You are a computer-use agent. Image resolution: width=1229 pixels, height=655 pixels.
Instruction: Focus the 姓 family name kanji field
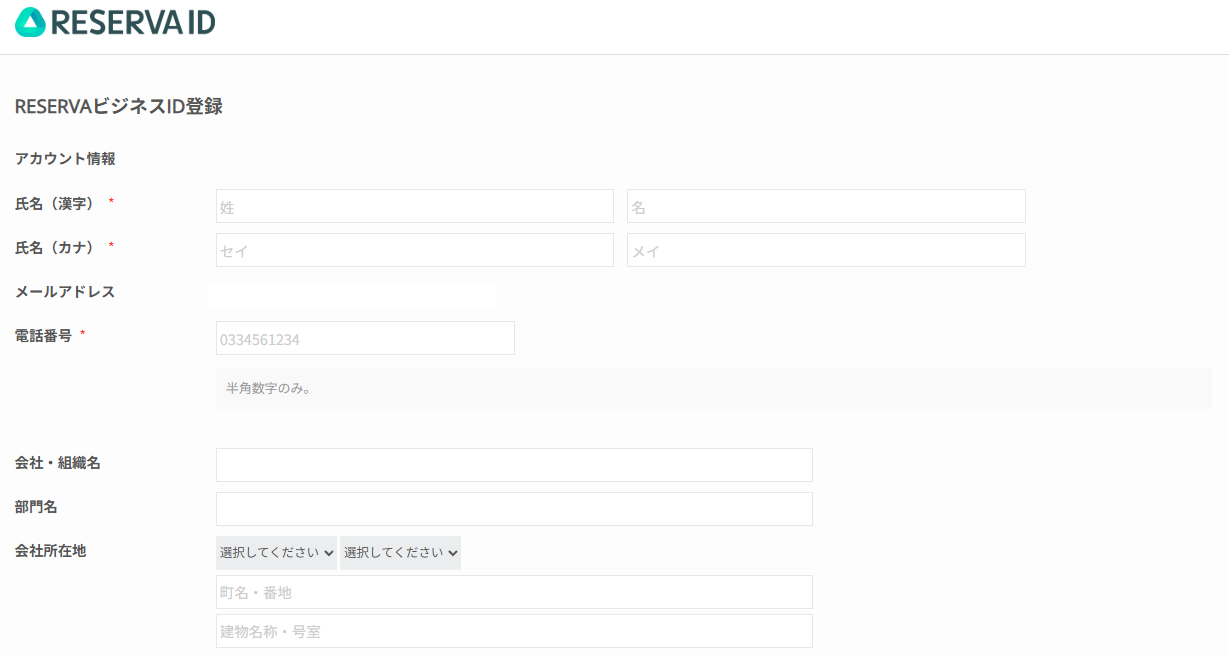coord(414,206)
